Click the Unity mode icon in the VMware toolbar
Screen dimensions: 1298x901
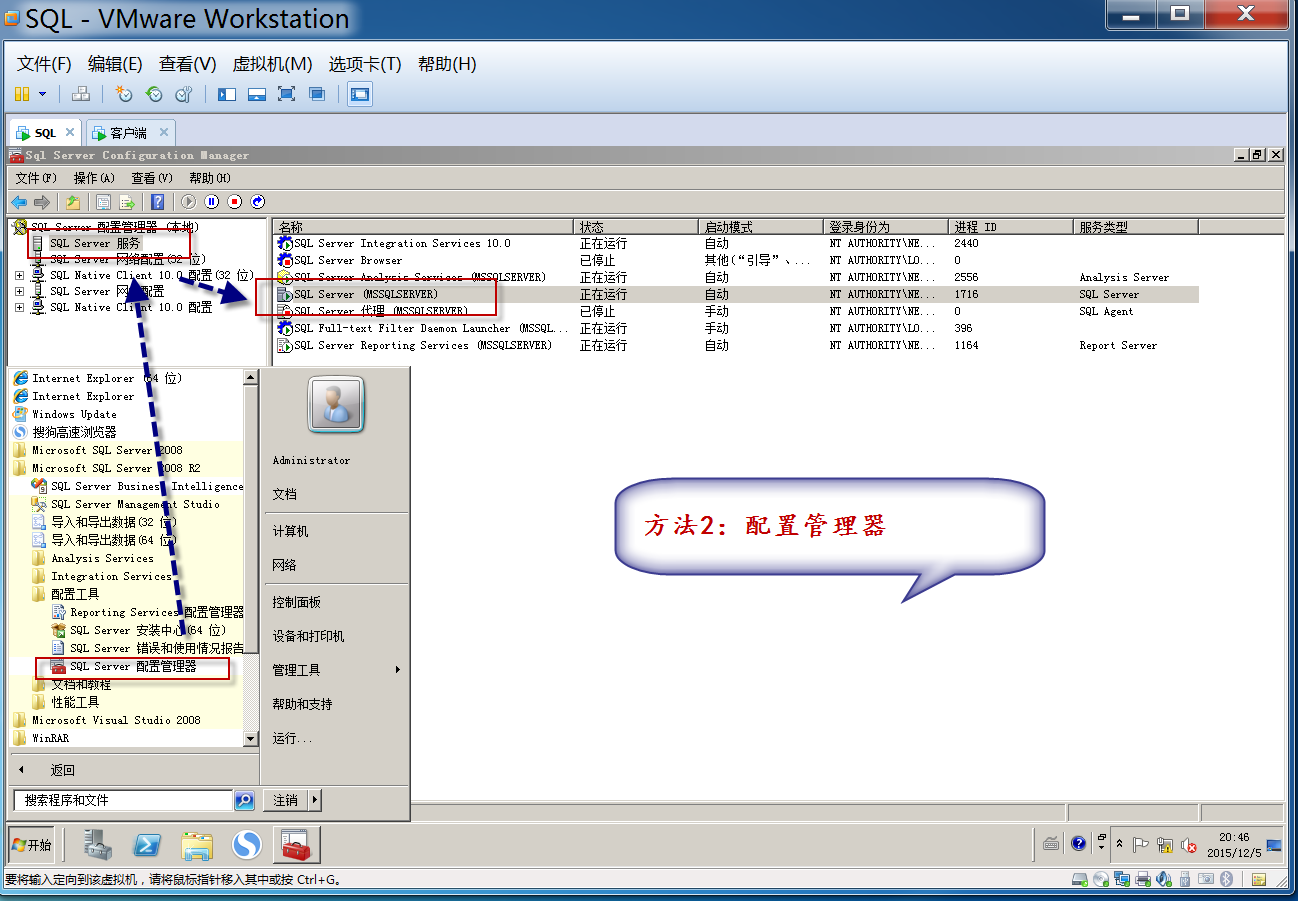(317, 94)
